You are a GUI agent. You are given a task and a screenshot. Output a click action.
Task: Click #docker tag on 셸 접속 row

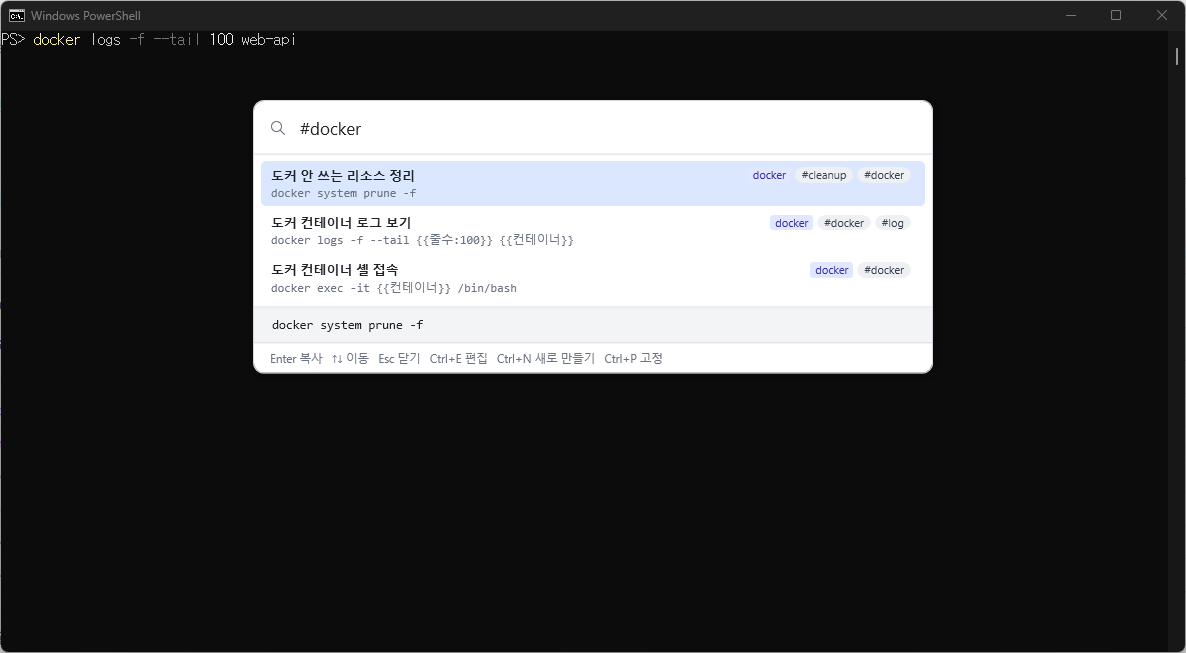(x=883, y=270)
